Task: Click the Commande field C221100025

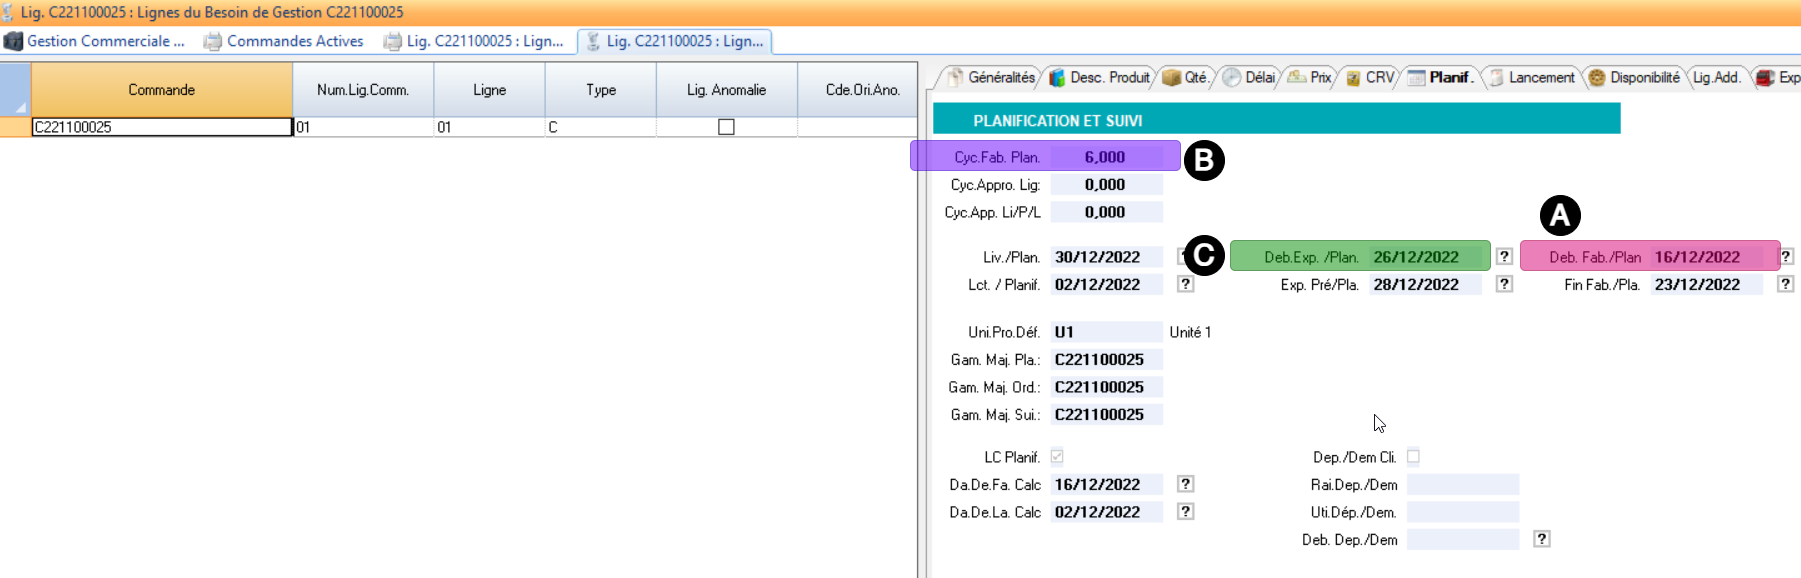Action: click(161, 127)
